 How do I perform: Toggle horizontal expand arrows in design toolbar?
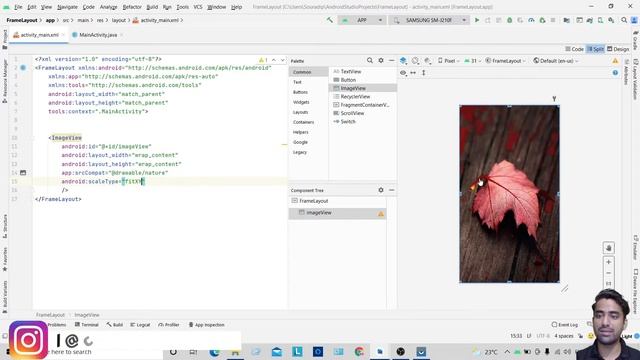pyautogui.click(x=413, y=73)
